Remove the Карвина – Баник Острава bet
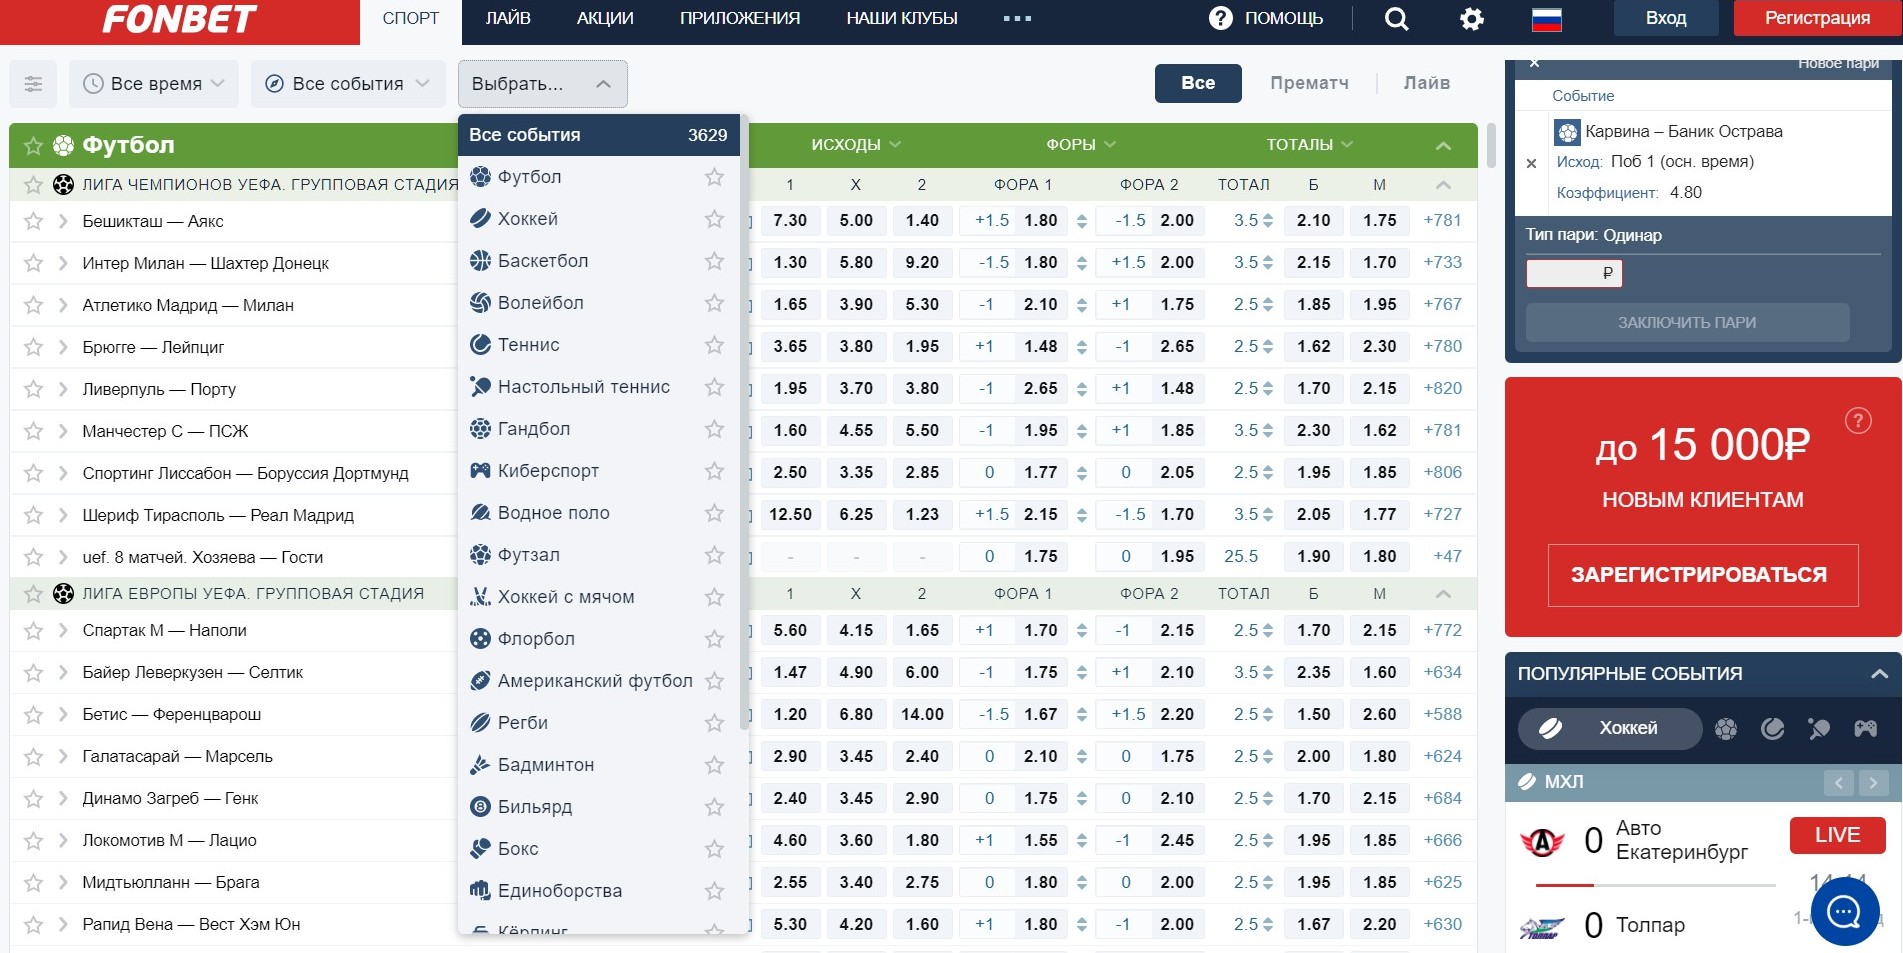The image size is (1903, 953). tap(1531, 163)
